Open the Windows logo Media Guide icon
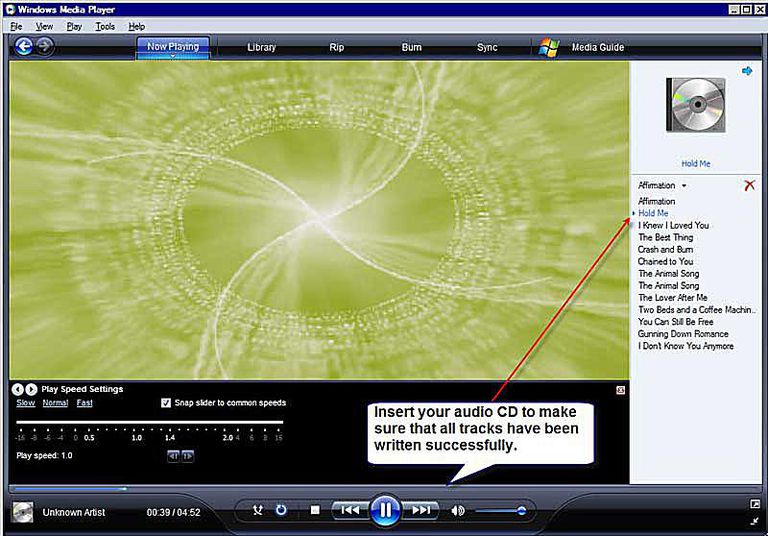Screen dimensions: 768x536 (x=549, y=48)
